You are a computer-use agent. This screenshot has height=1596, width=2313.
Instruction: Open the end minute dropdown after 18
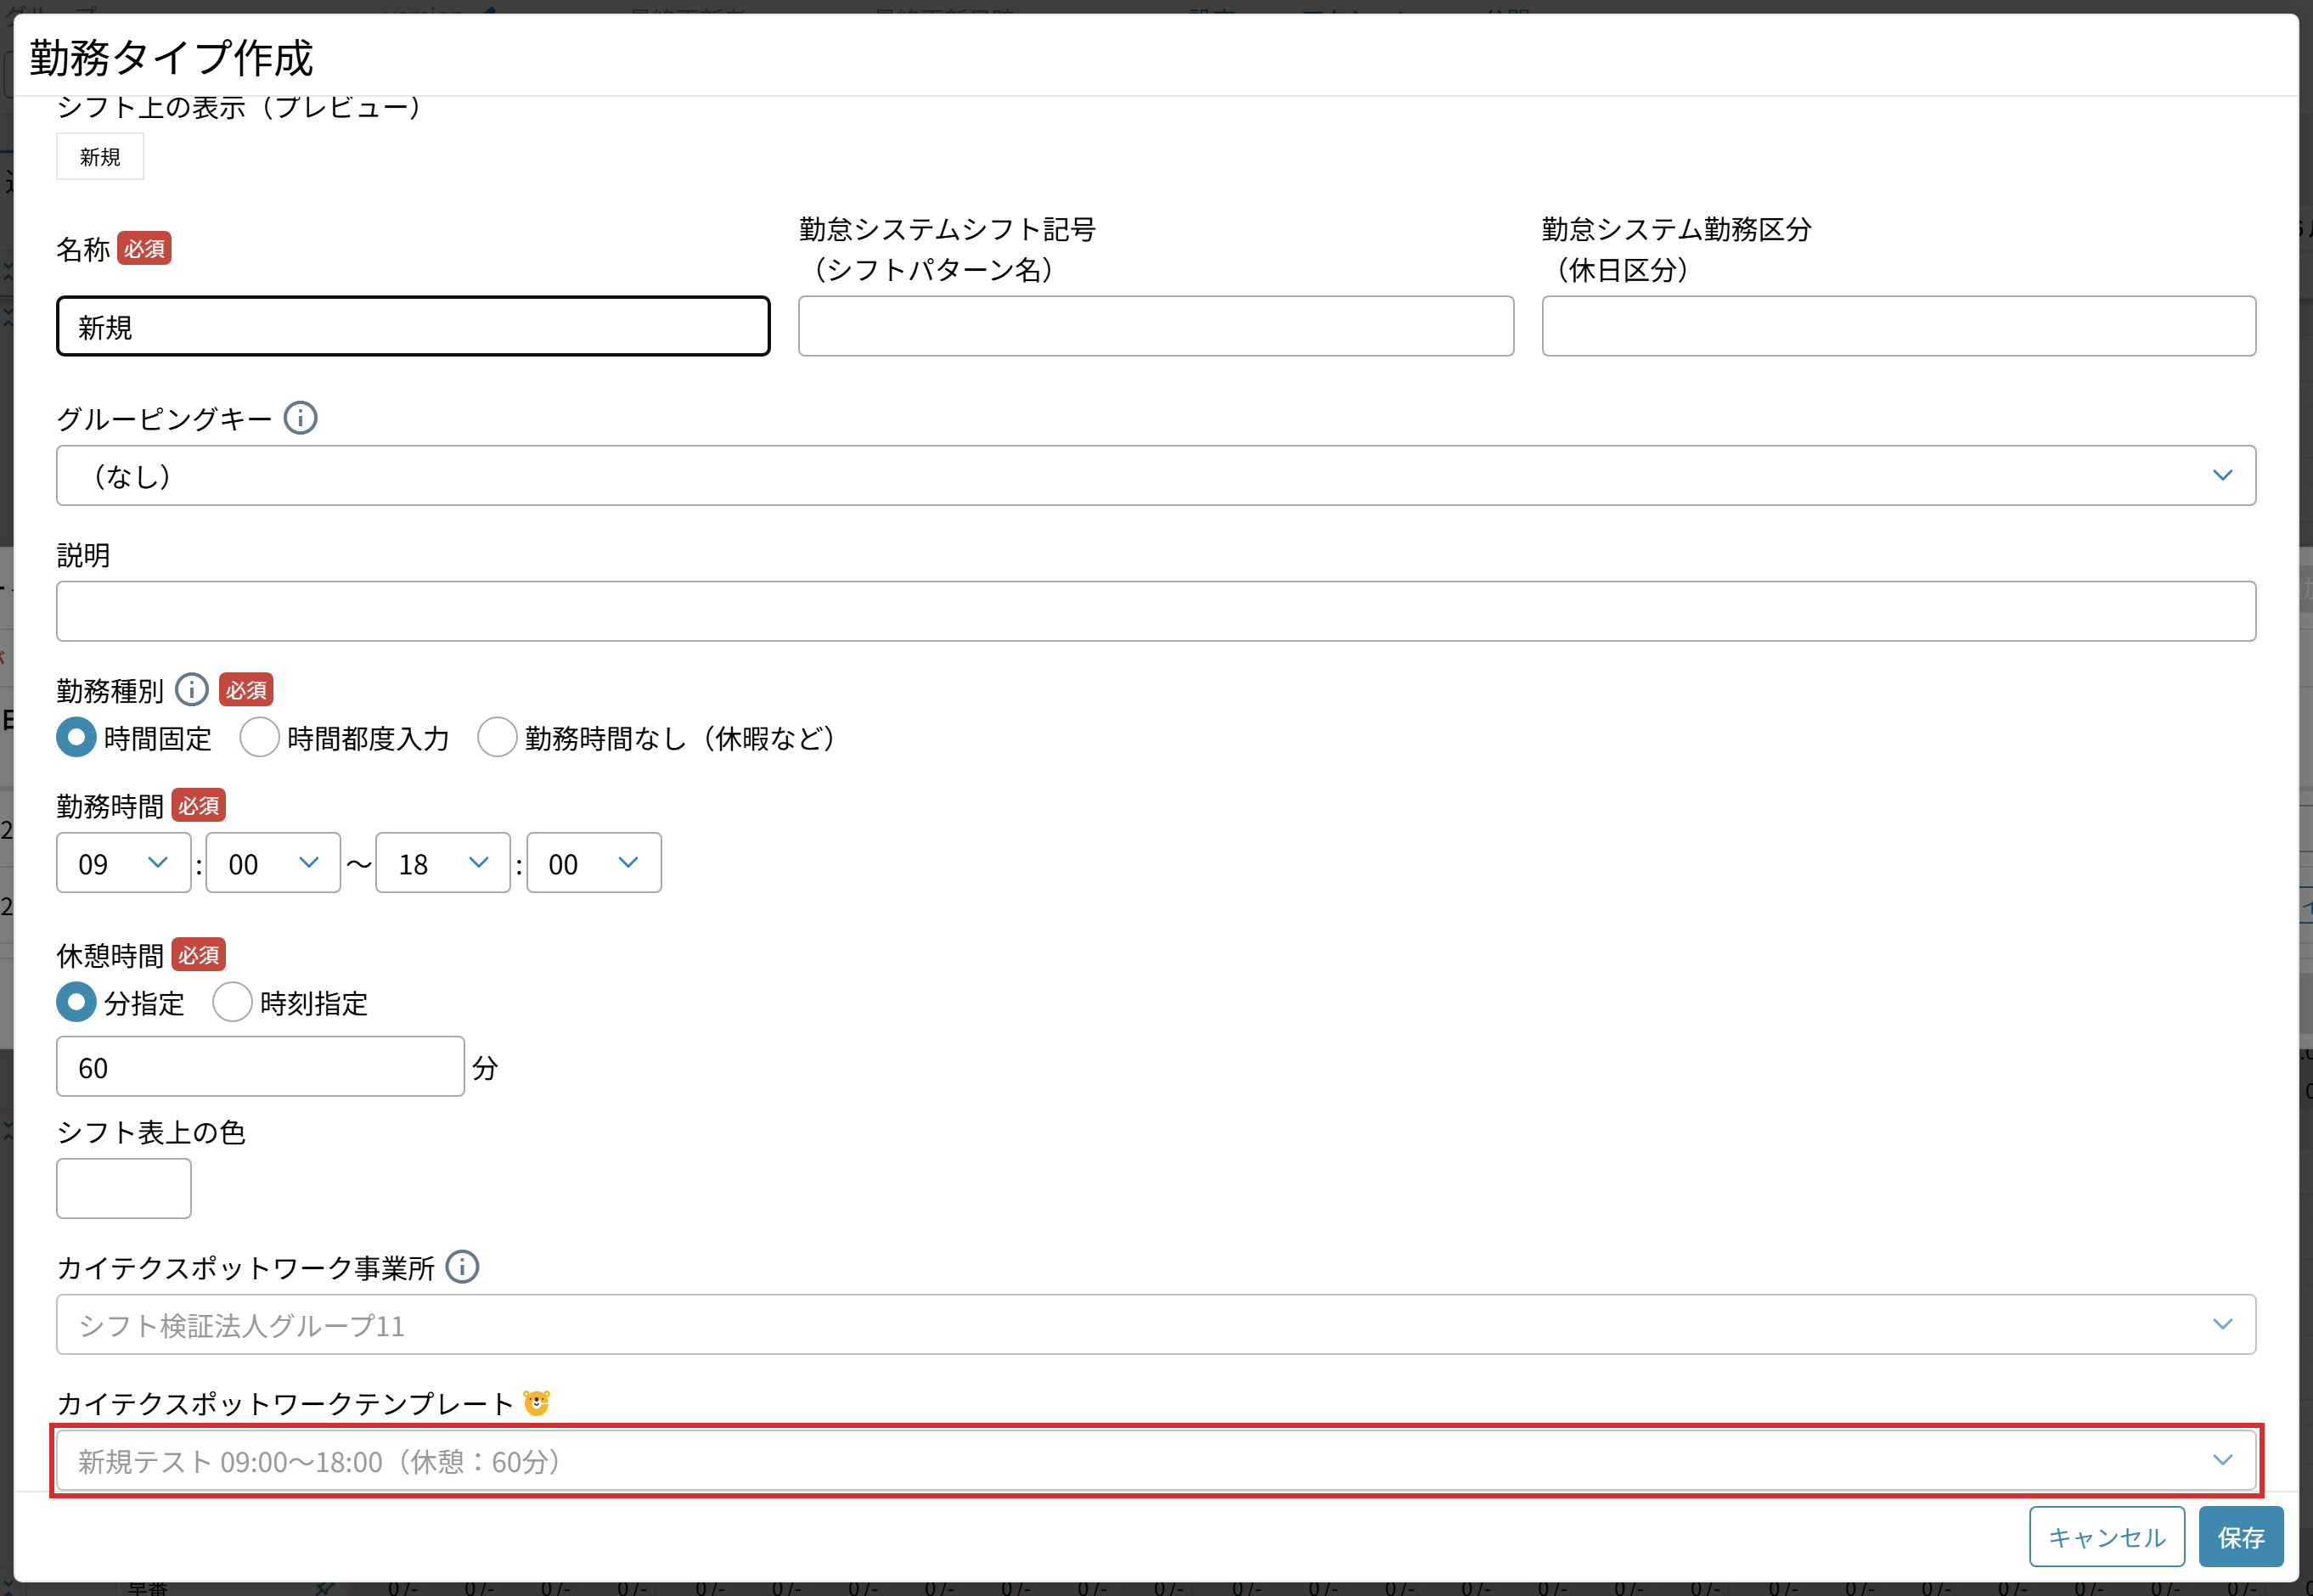click(x=594, y=862)
